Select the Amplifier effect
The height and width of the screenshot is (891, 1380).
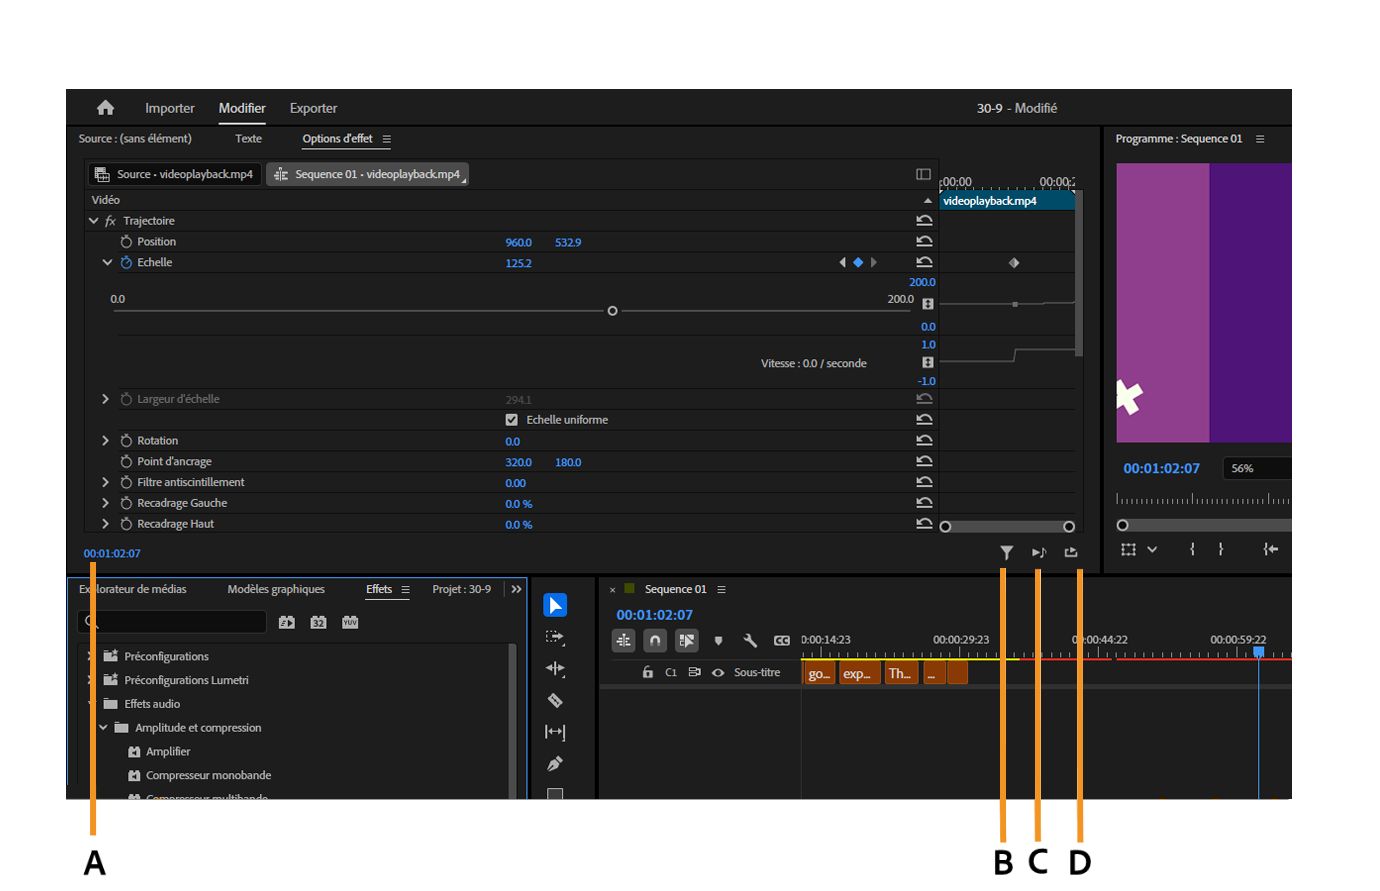[x=168, y=752]
